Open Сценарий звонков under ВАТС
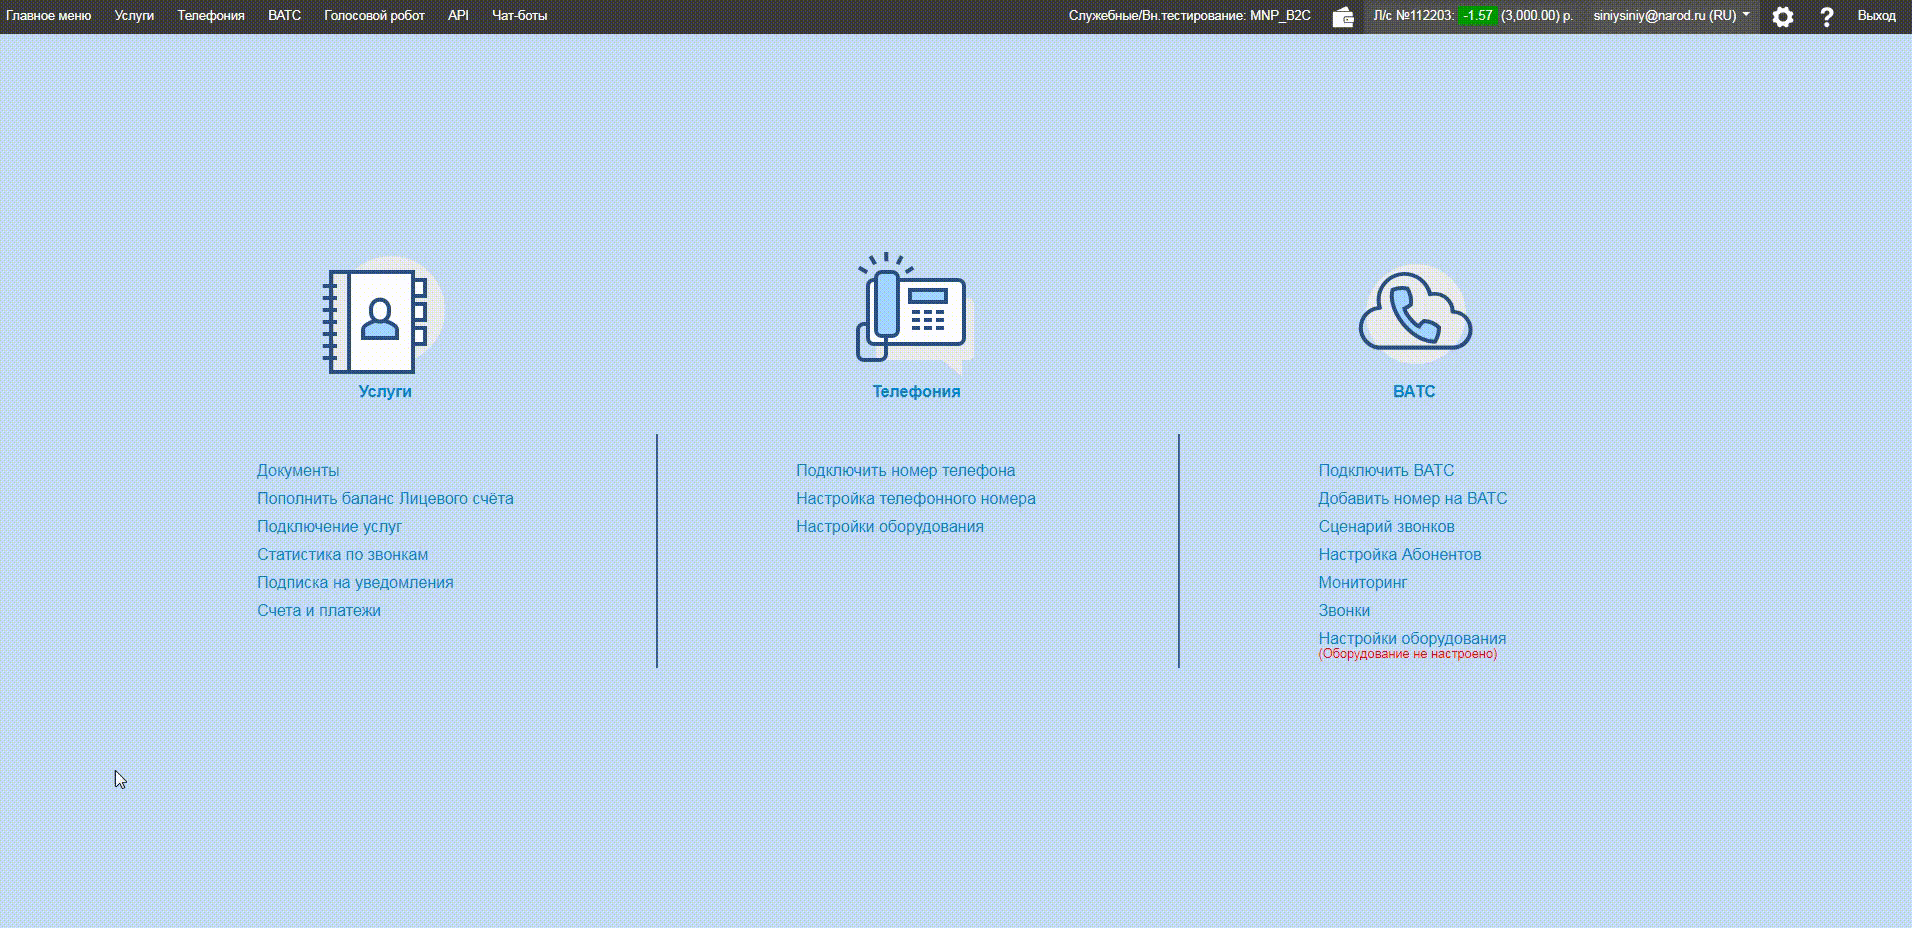The height and width of the screenshot is (928, 1912). pos(1386,526)
